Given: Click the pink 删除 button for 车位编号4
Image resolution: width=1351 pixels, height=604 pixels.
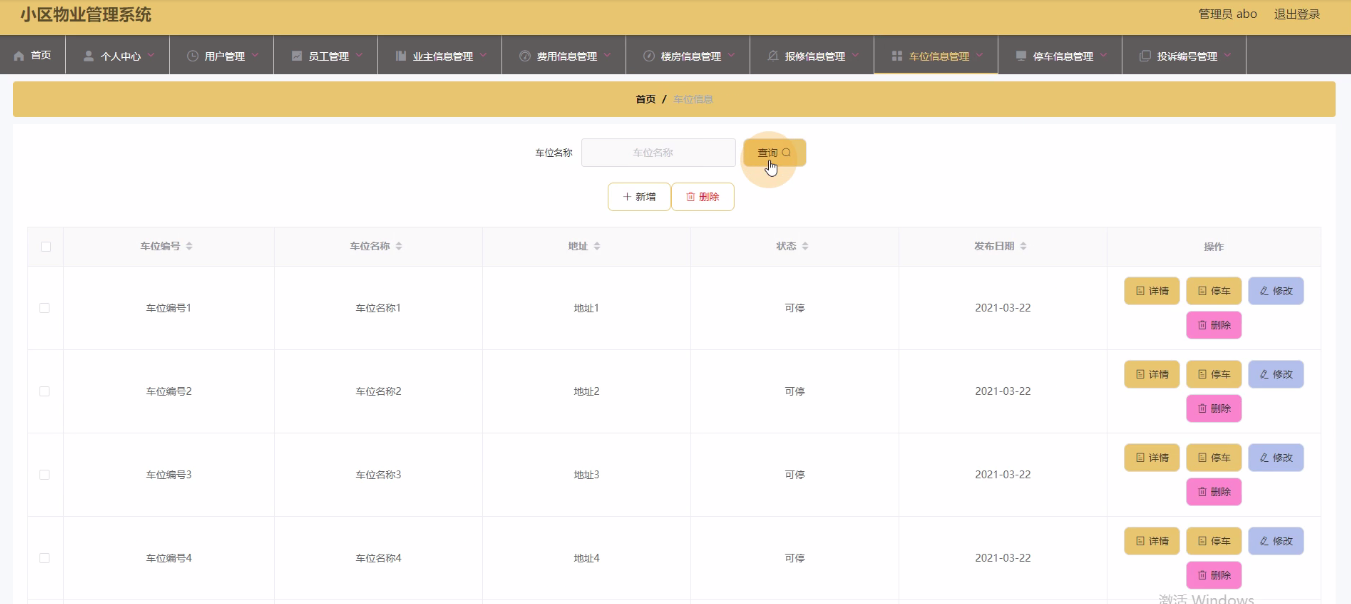Looking at the screenshot, I should [1214, 575].
